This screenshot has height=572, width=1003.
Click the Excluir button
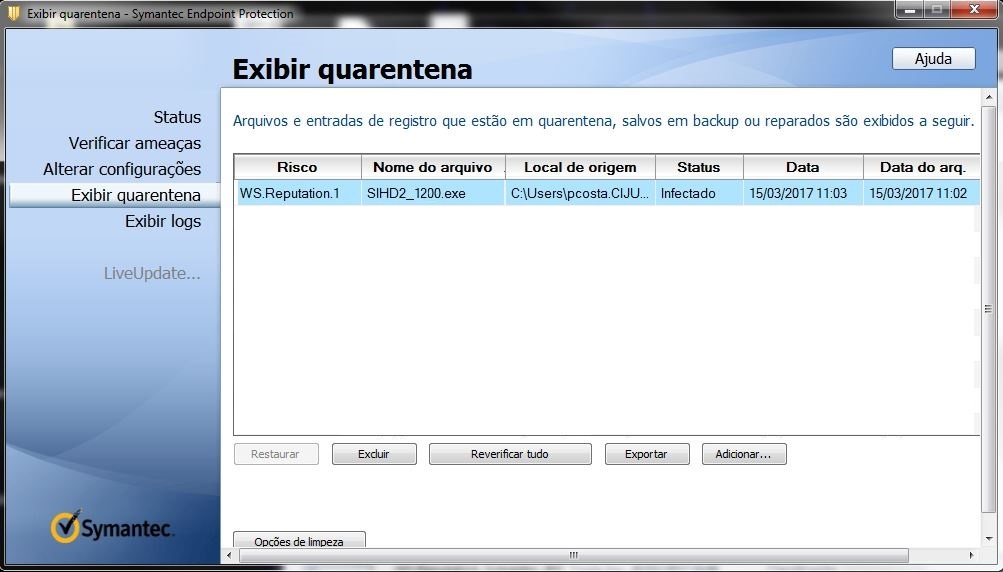coord(374,454)
